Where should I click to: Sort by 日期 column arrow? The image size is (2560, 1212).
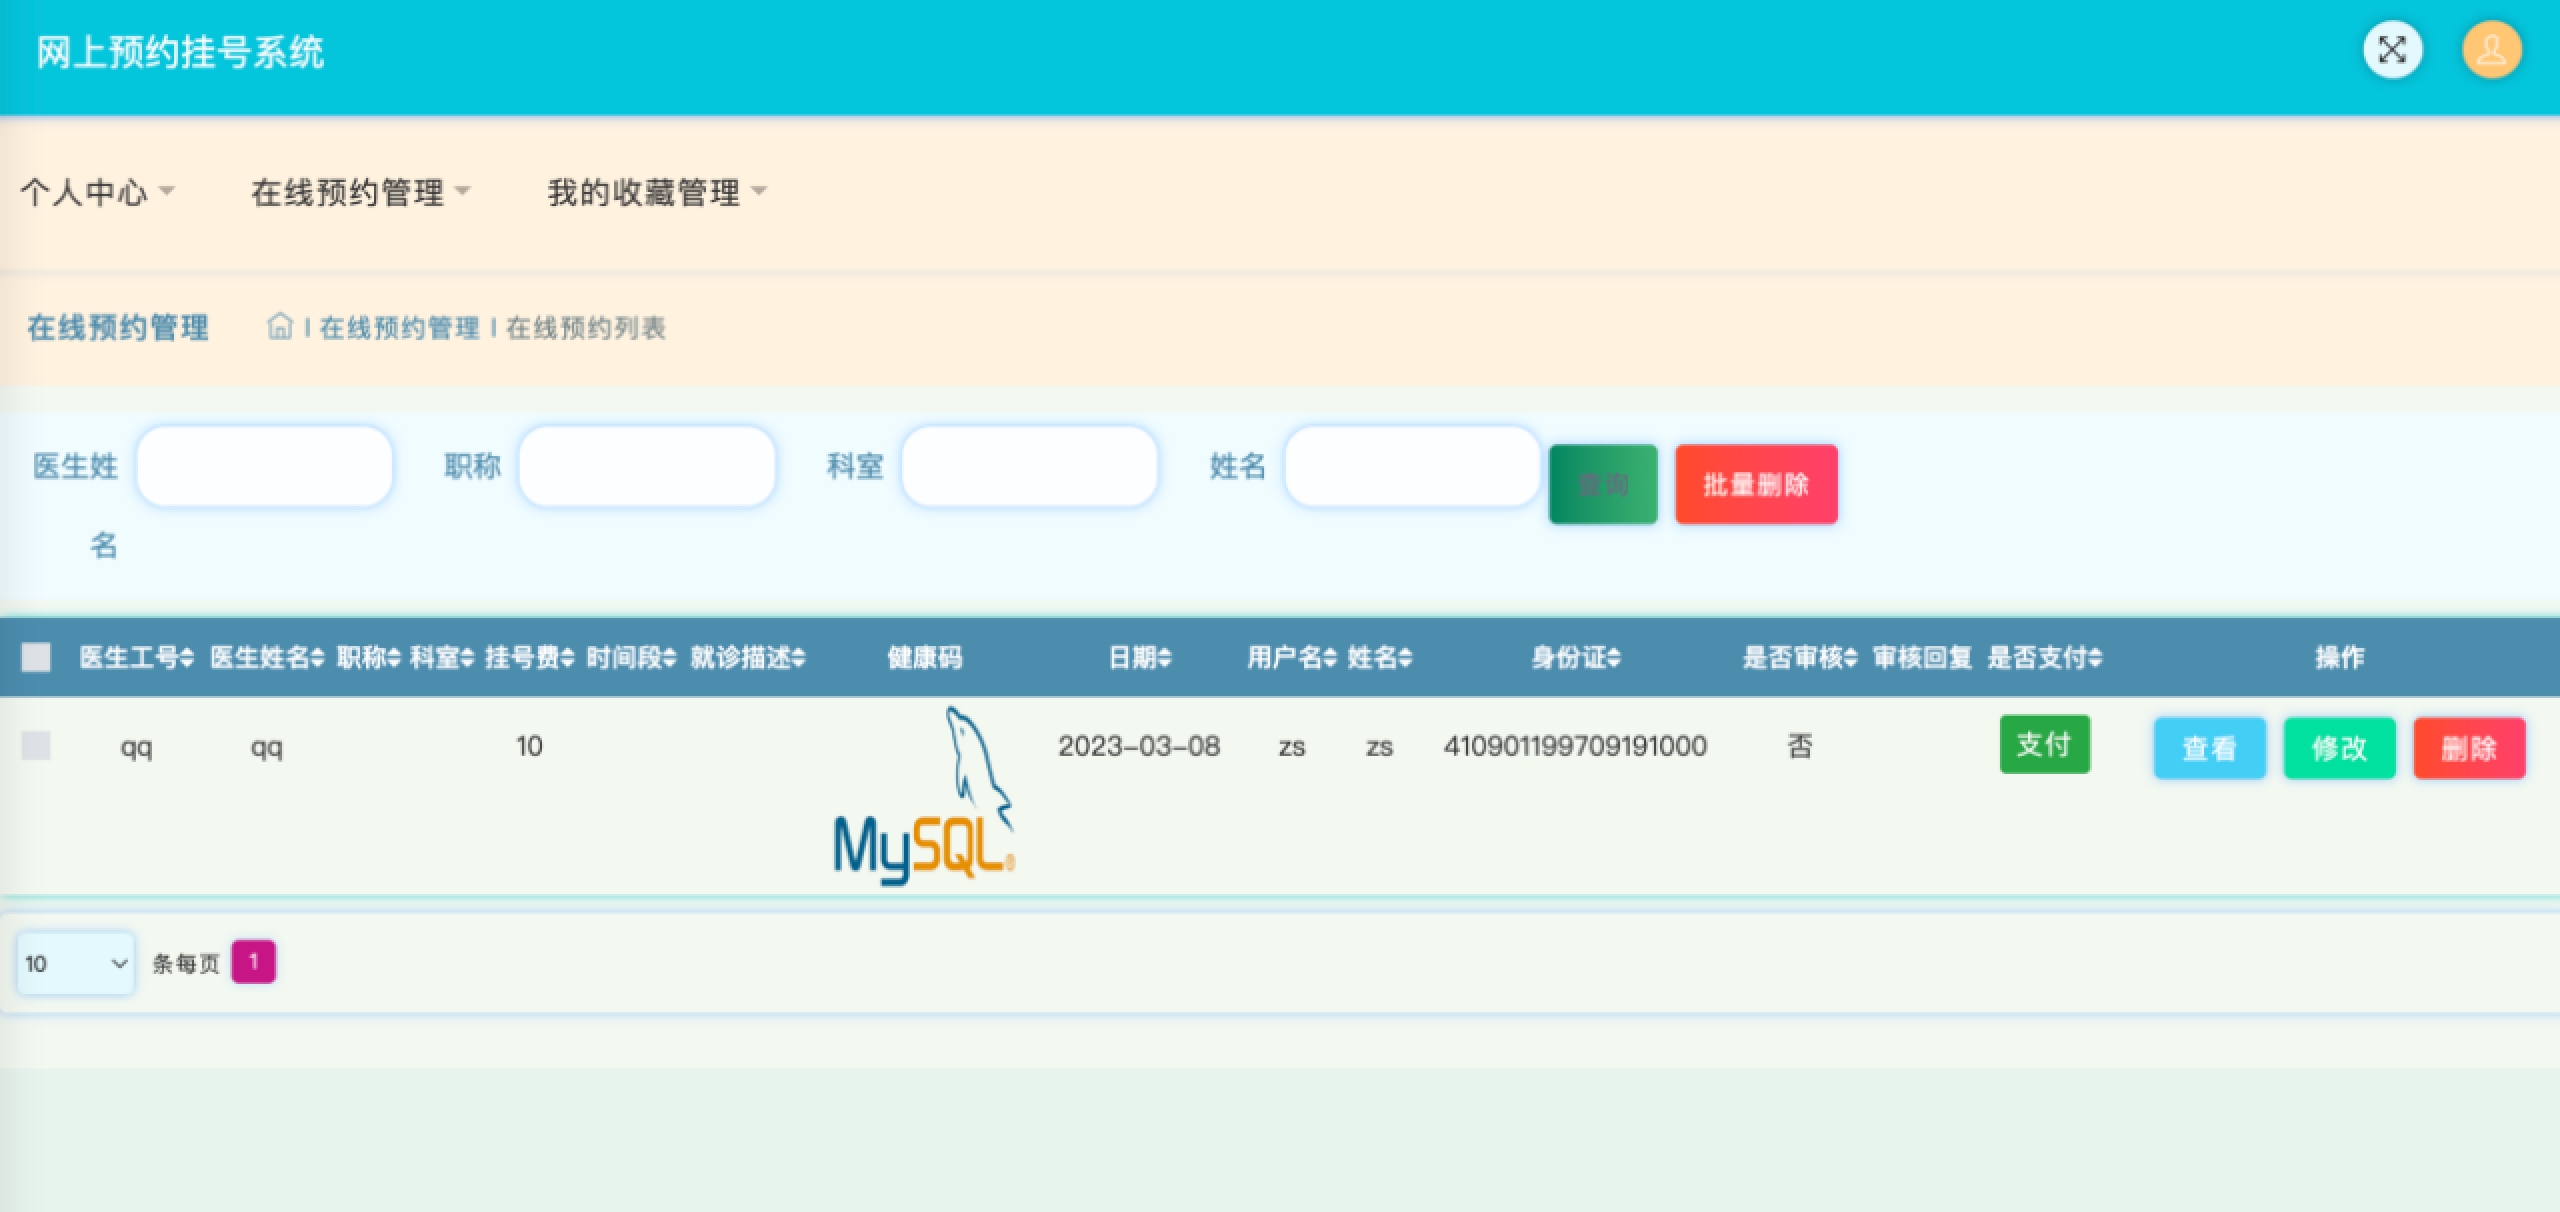click(x=1165, y=658)
